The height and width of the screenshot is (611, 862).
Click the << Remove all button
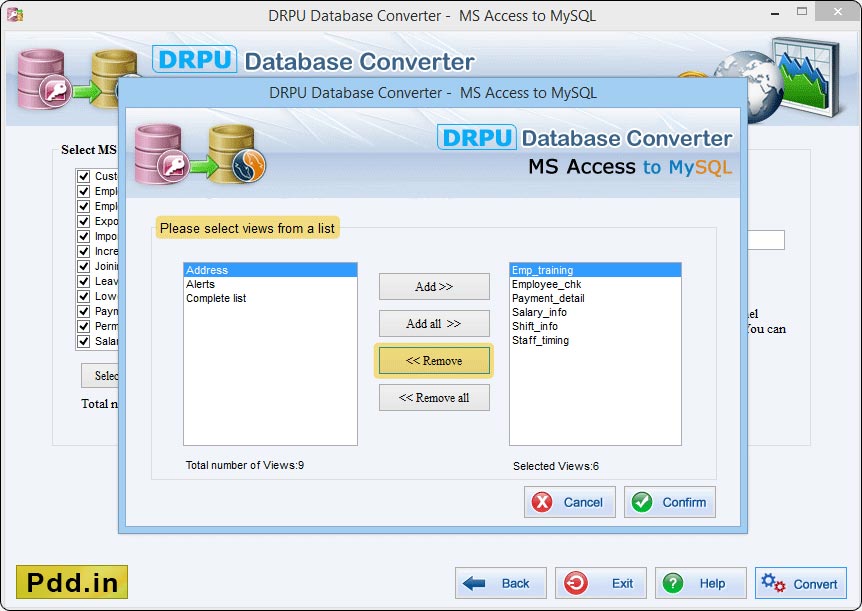(x=434, y=398)
